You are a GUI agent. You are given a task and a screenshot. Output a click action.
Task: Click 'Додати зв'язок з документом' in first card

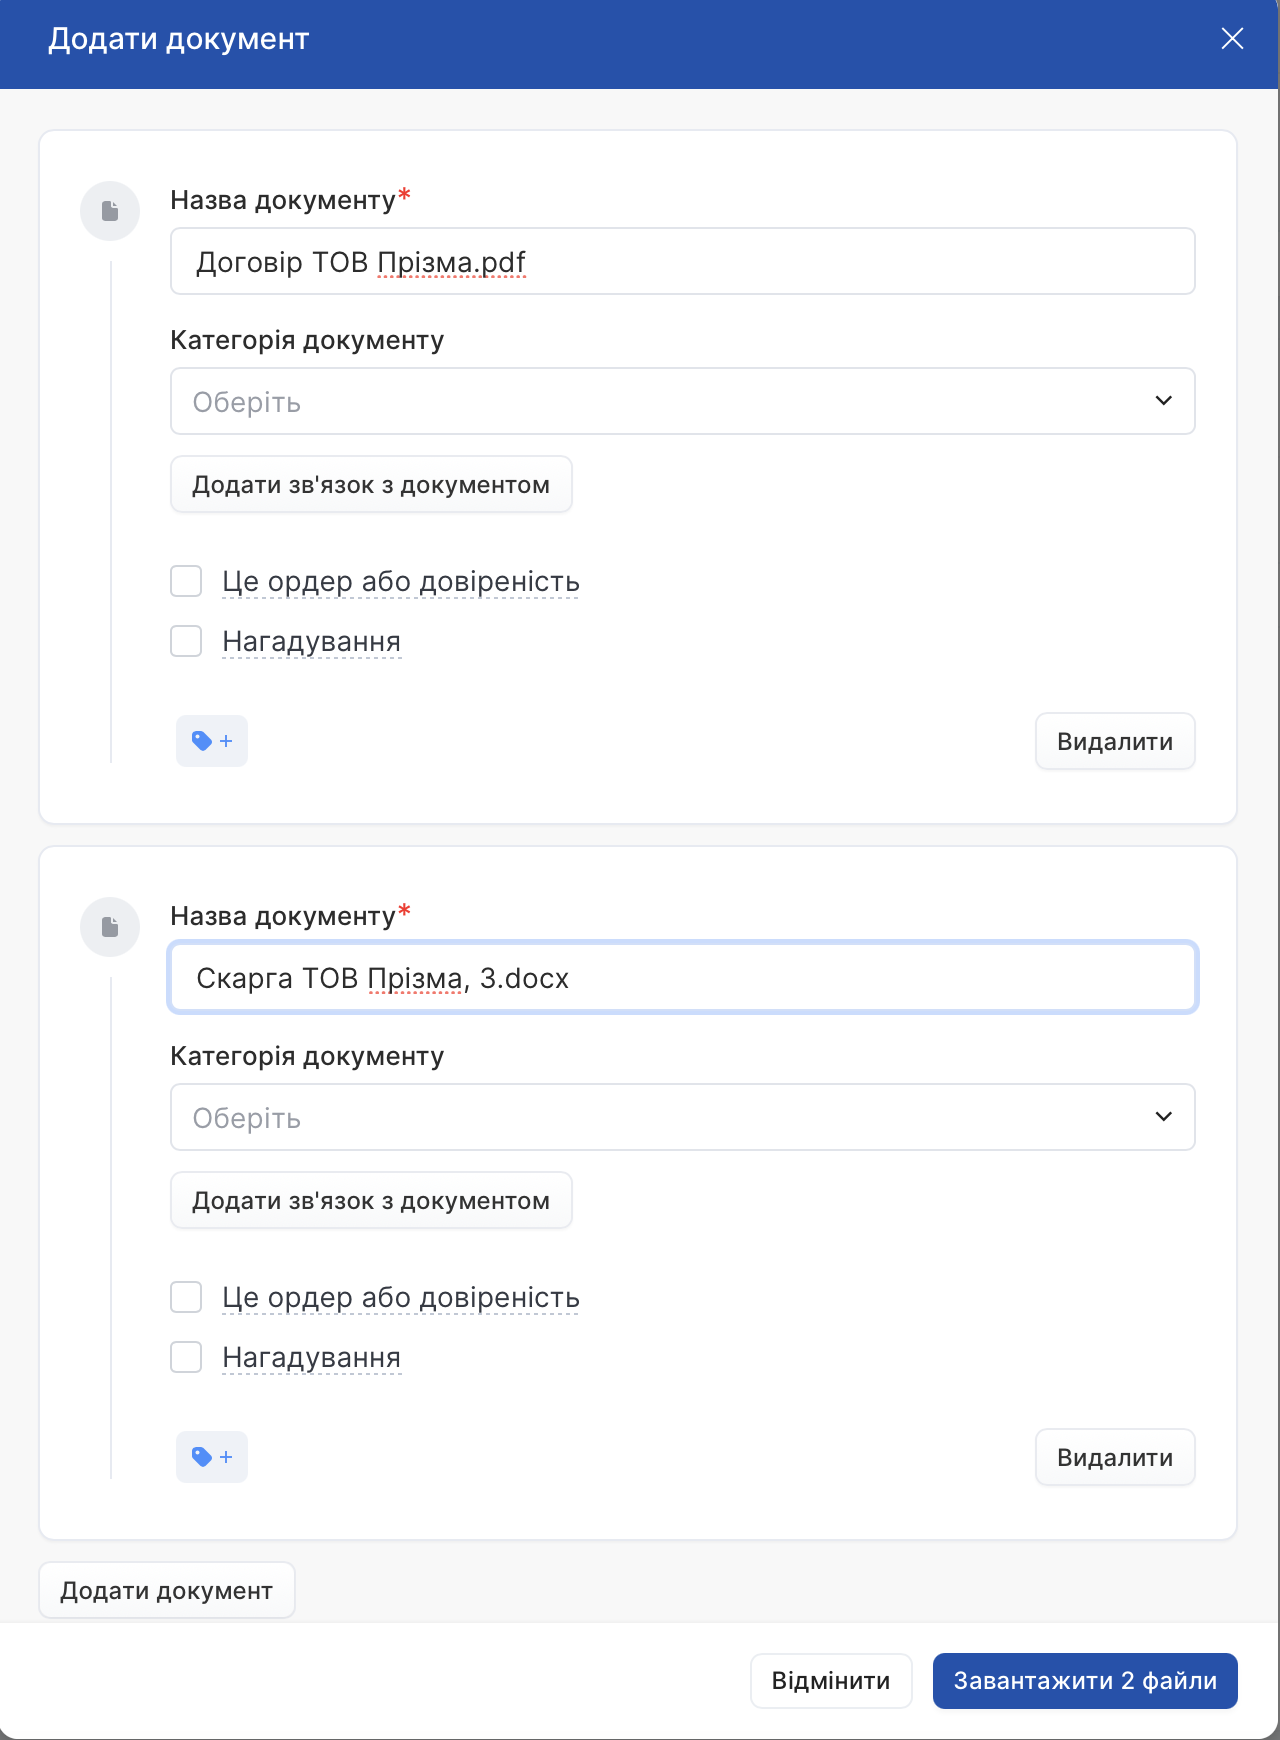371,485
